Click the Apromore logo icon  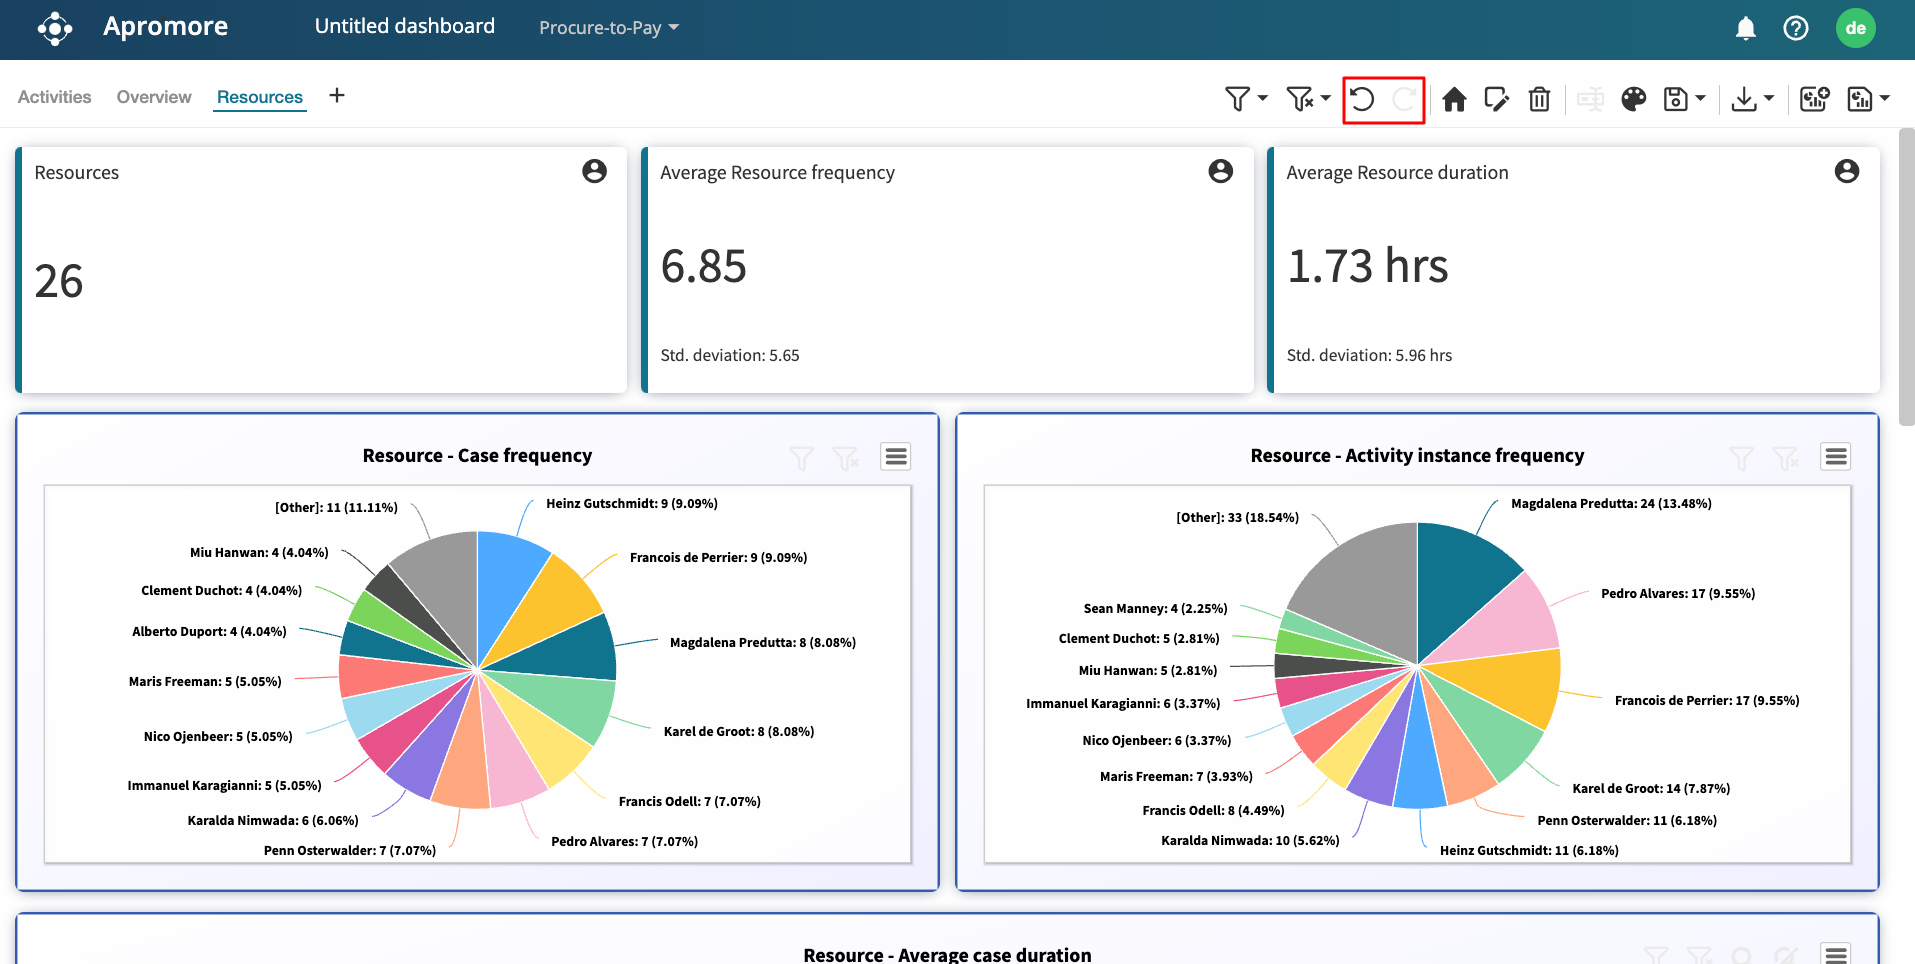(55, 28)
